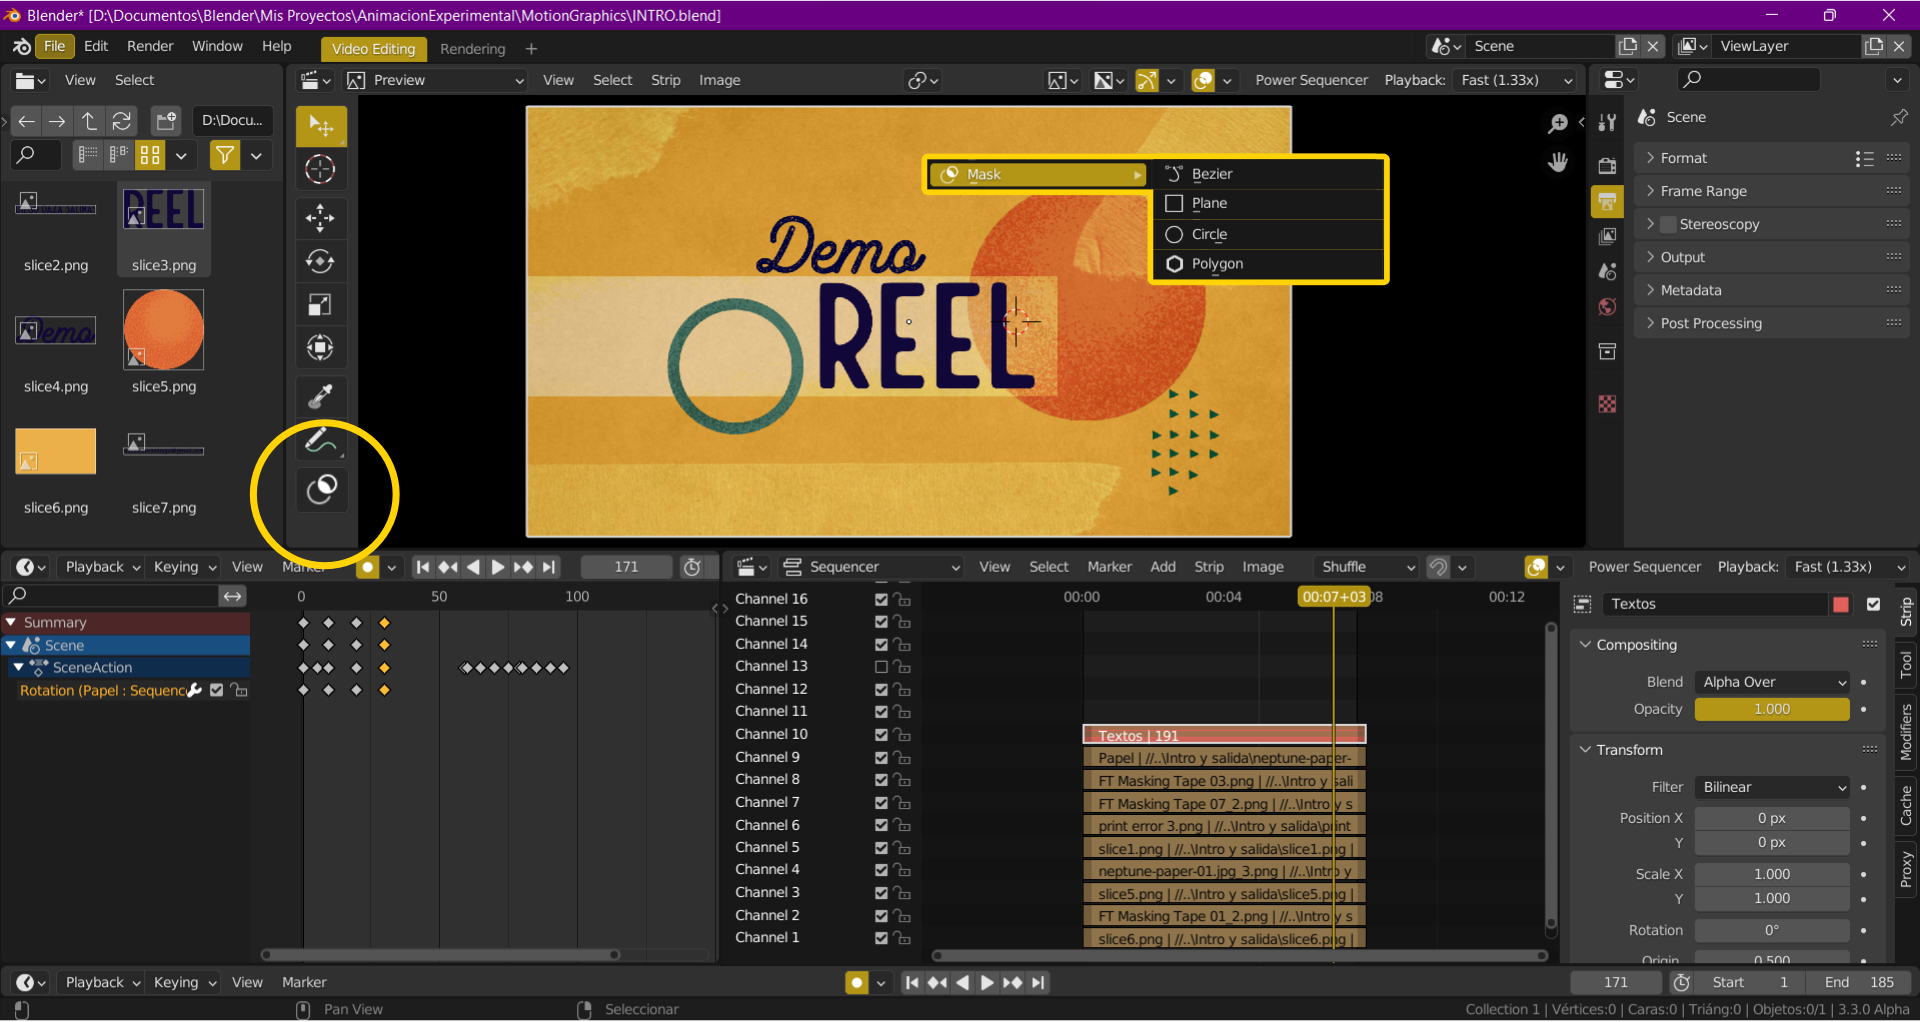The width and height of the screenshot is (1920, 1022).
Task: Choose Circle from the Mask submenu
Action: (1268, 234)
